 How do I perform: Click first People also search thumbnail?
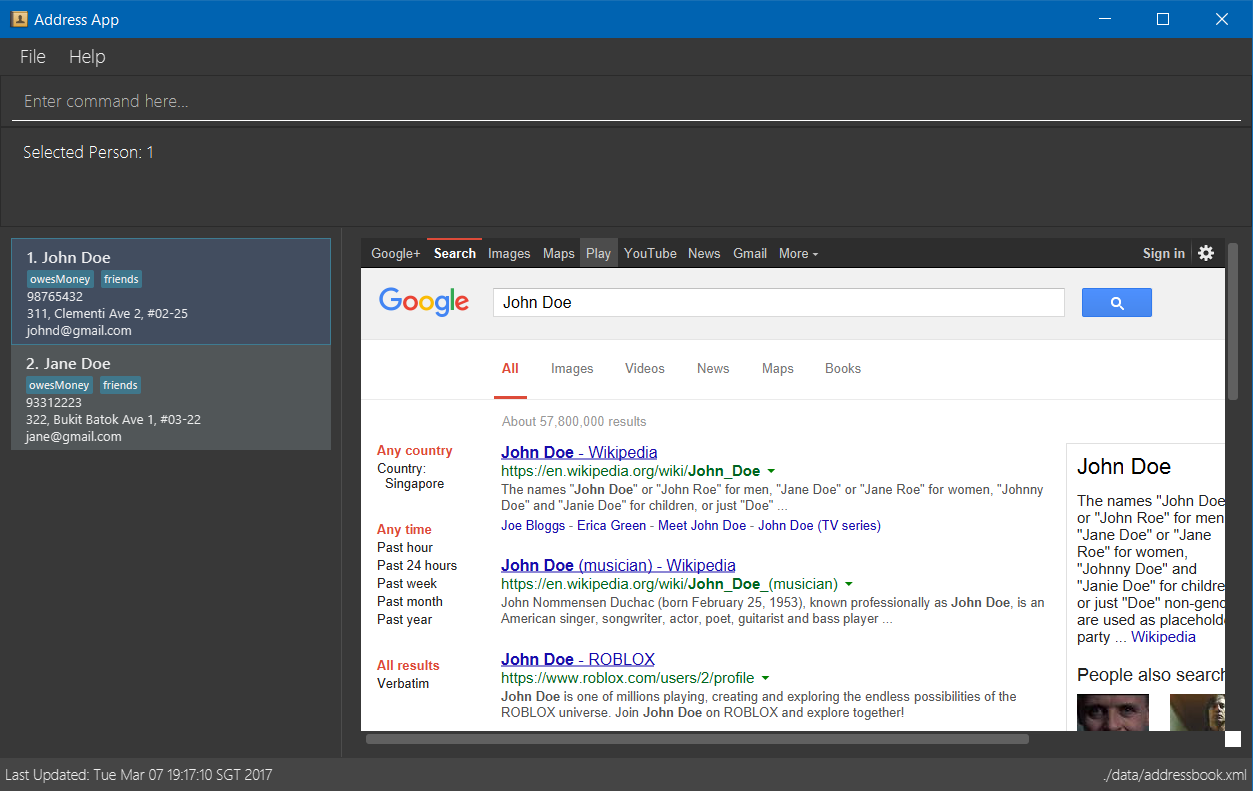tap(1113, 712)
